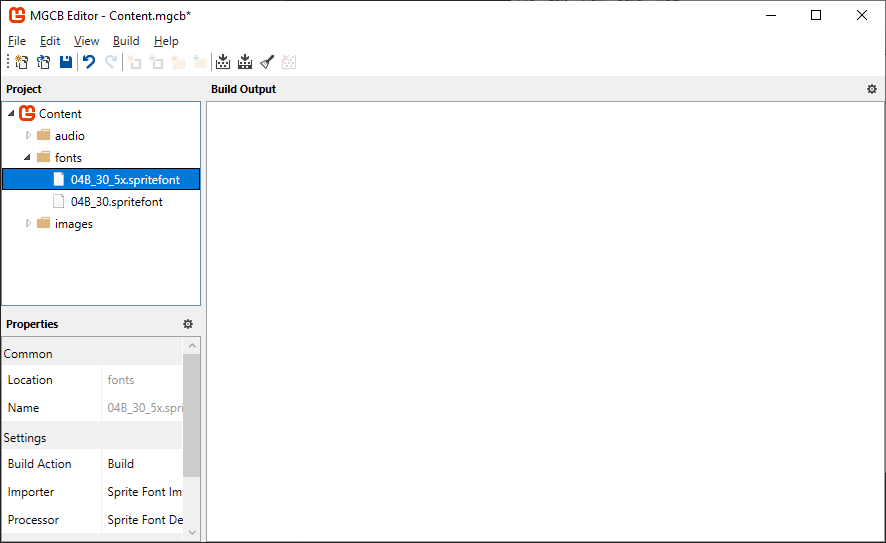Create a new project with the New toolbar icon
The width and height of the screenshot is (886, 543).
pyautogui.click(x=21, y=62)
